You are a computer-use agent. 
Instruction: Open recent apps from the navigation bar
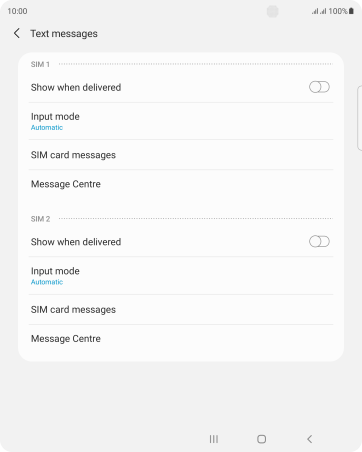coord(214,439)
